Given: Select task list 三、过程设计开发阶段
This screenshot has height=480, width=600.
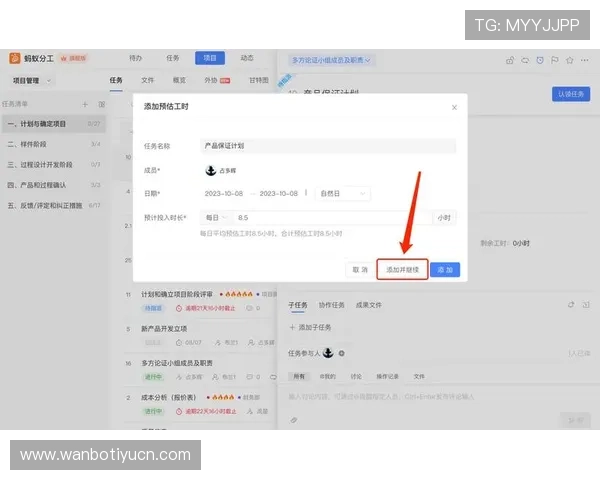Looking at the screenshot, I should point(54,165).
